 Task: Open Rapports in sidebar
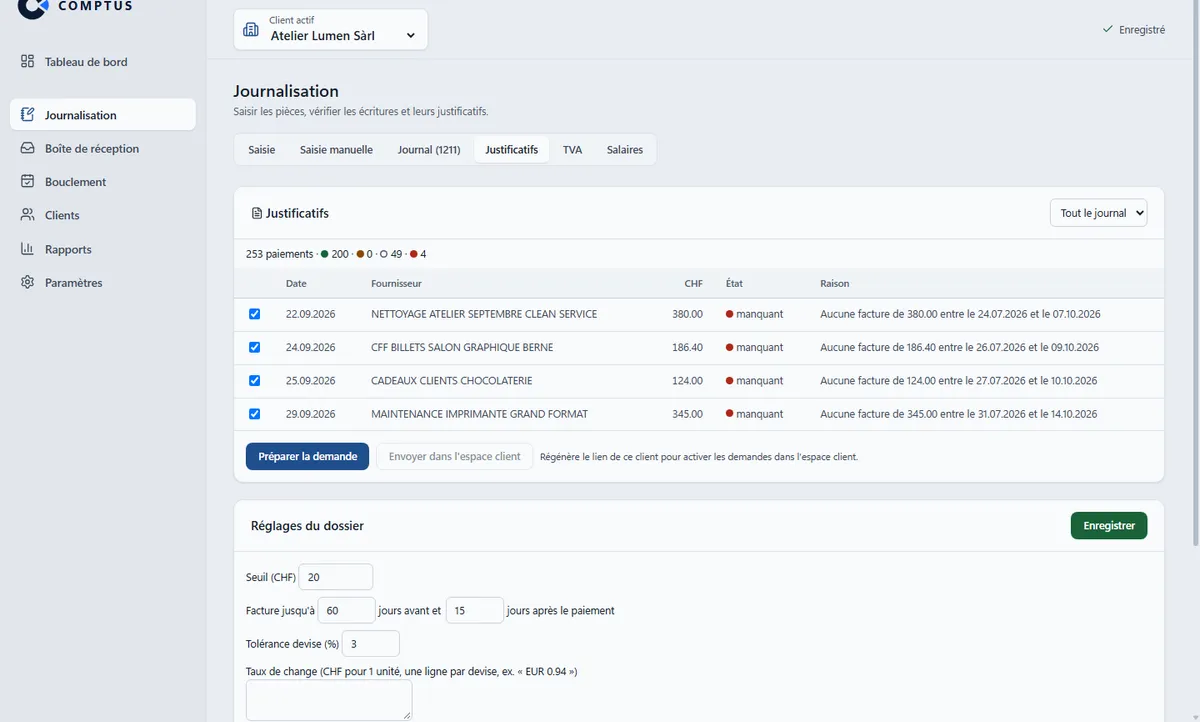click(x=103, y=249)
